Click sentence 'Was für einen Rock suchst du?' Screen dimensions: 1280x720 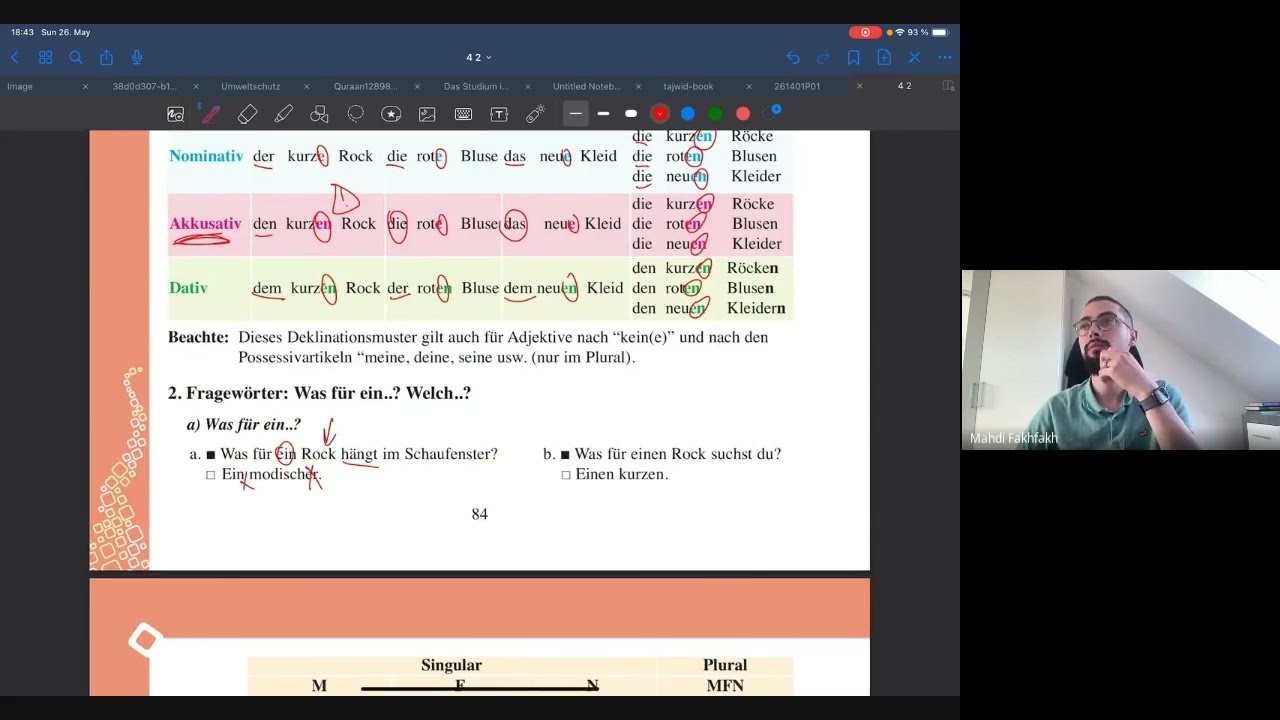click(678, 454)
